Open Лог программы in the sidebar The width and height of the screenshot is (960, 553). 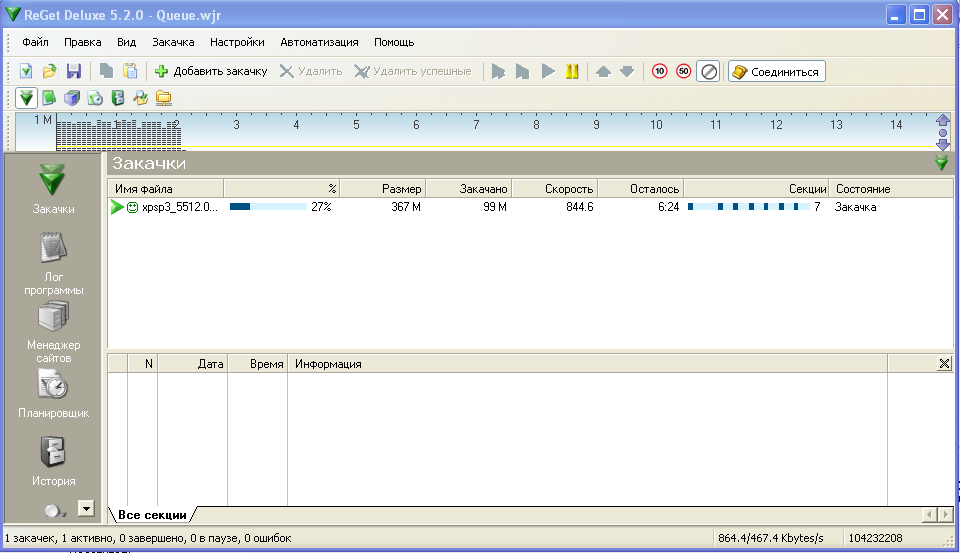point(53,263)
